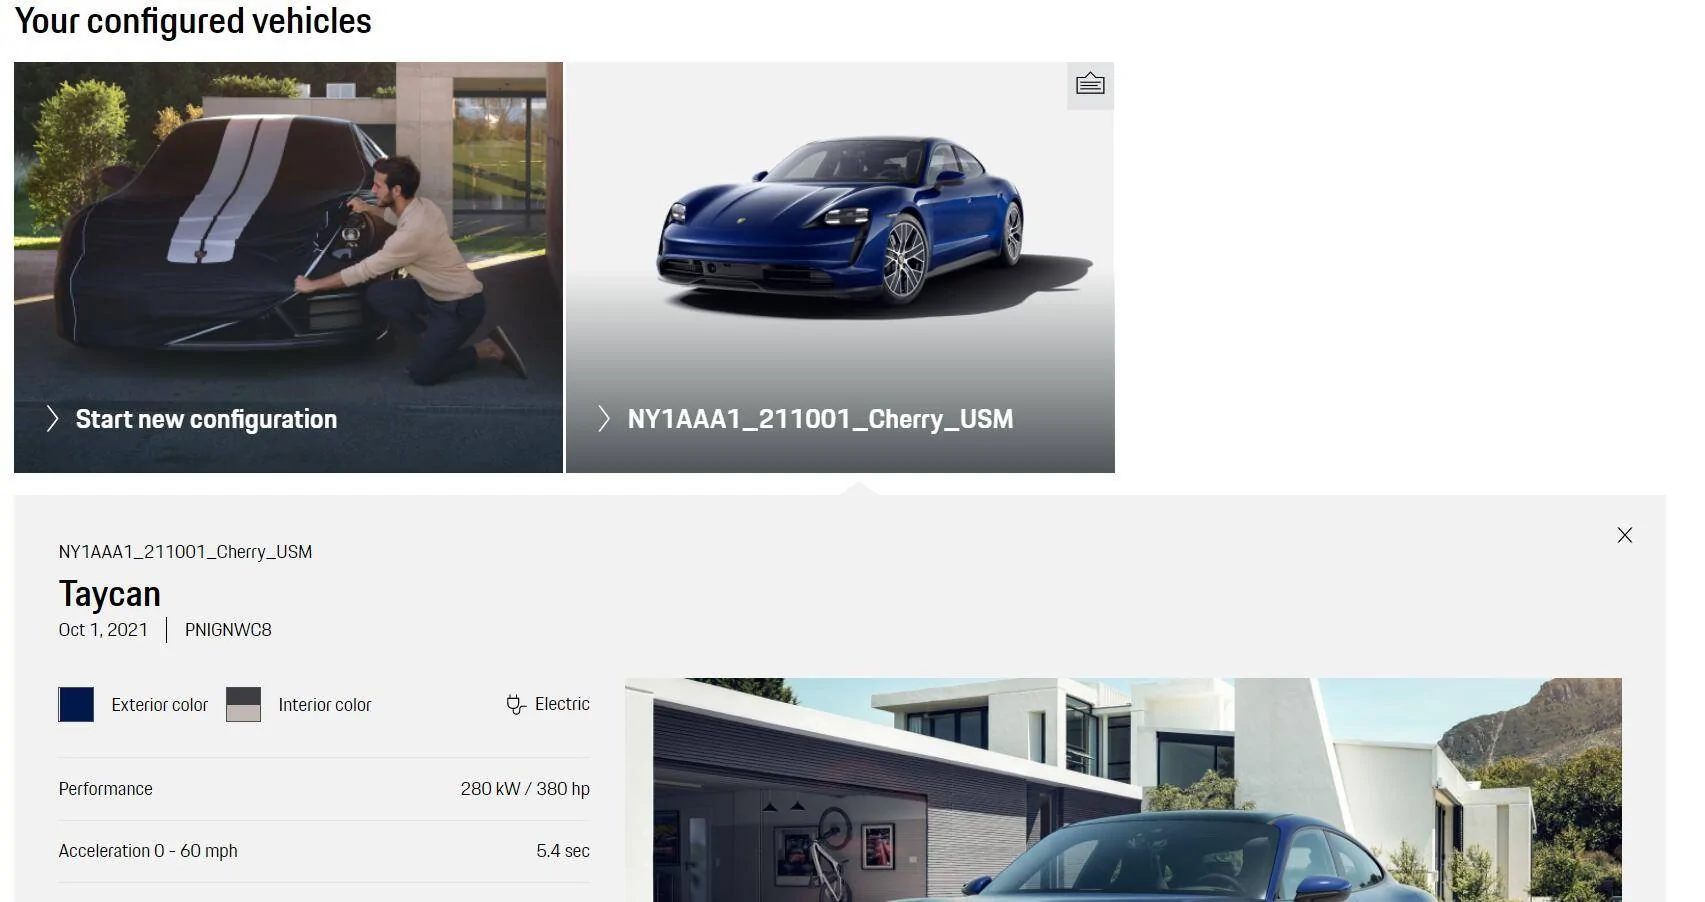Image resolution: width=1705 pixels, height=902 pixels.
Task: Click the Your configured vehicles heading
Action: pos(193,20)
